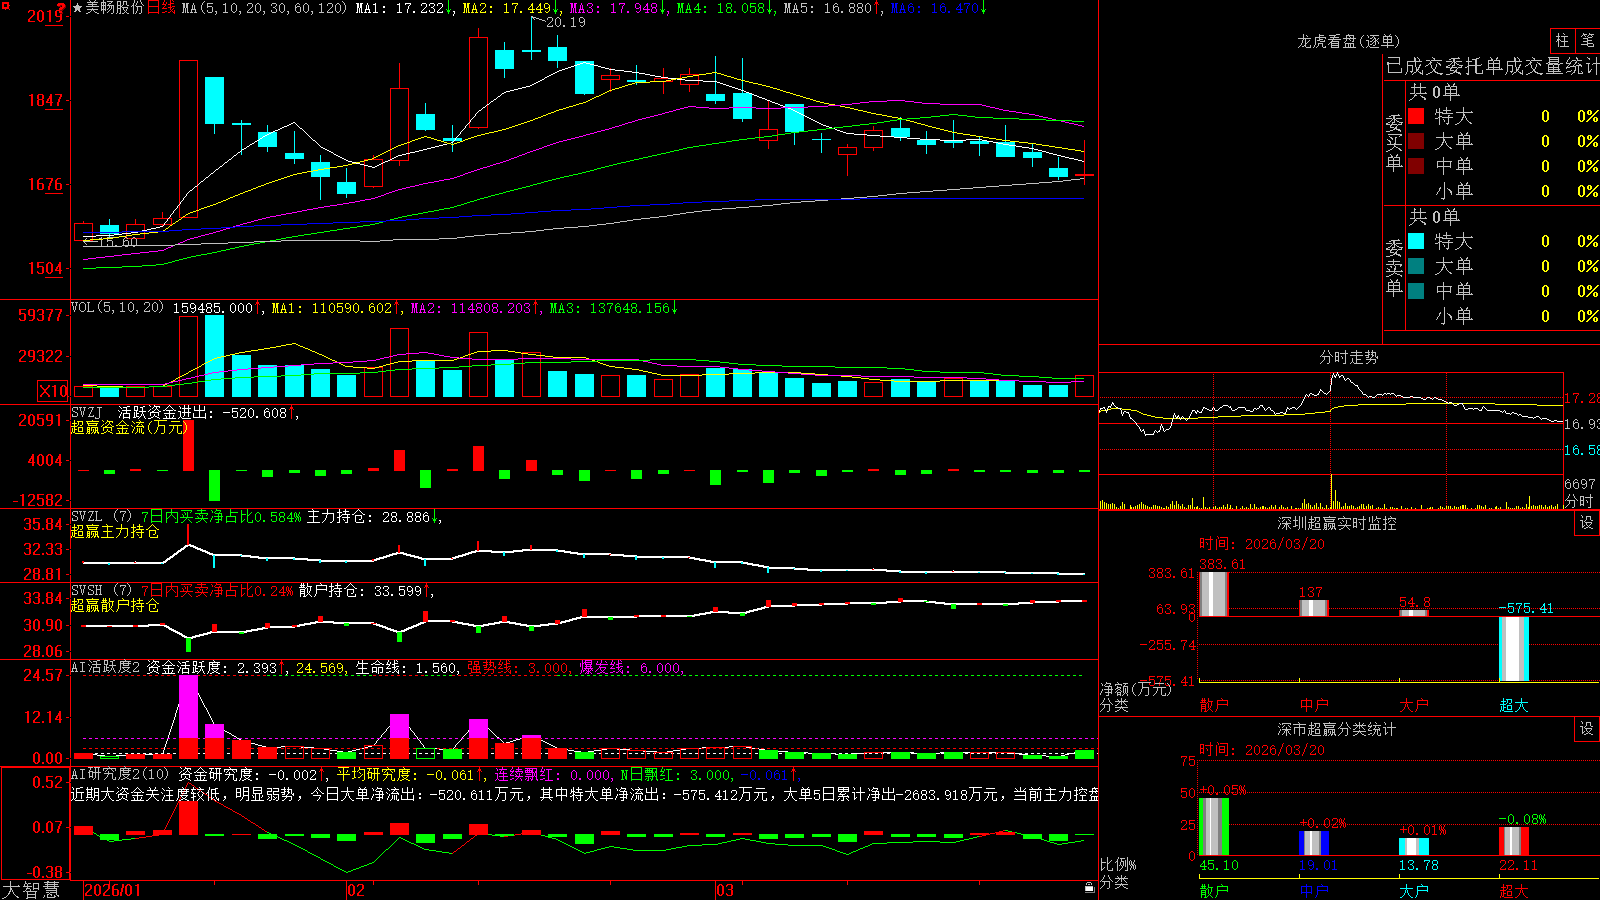Click the 龙虎看盘(逐单) panel title
1600x900 pixels.
point(1348,41)
